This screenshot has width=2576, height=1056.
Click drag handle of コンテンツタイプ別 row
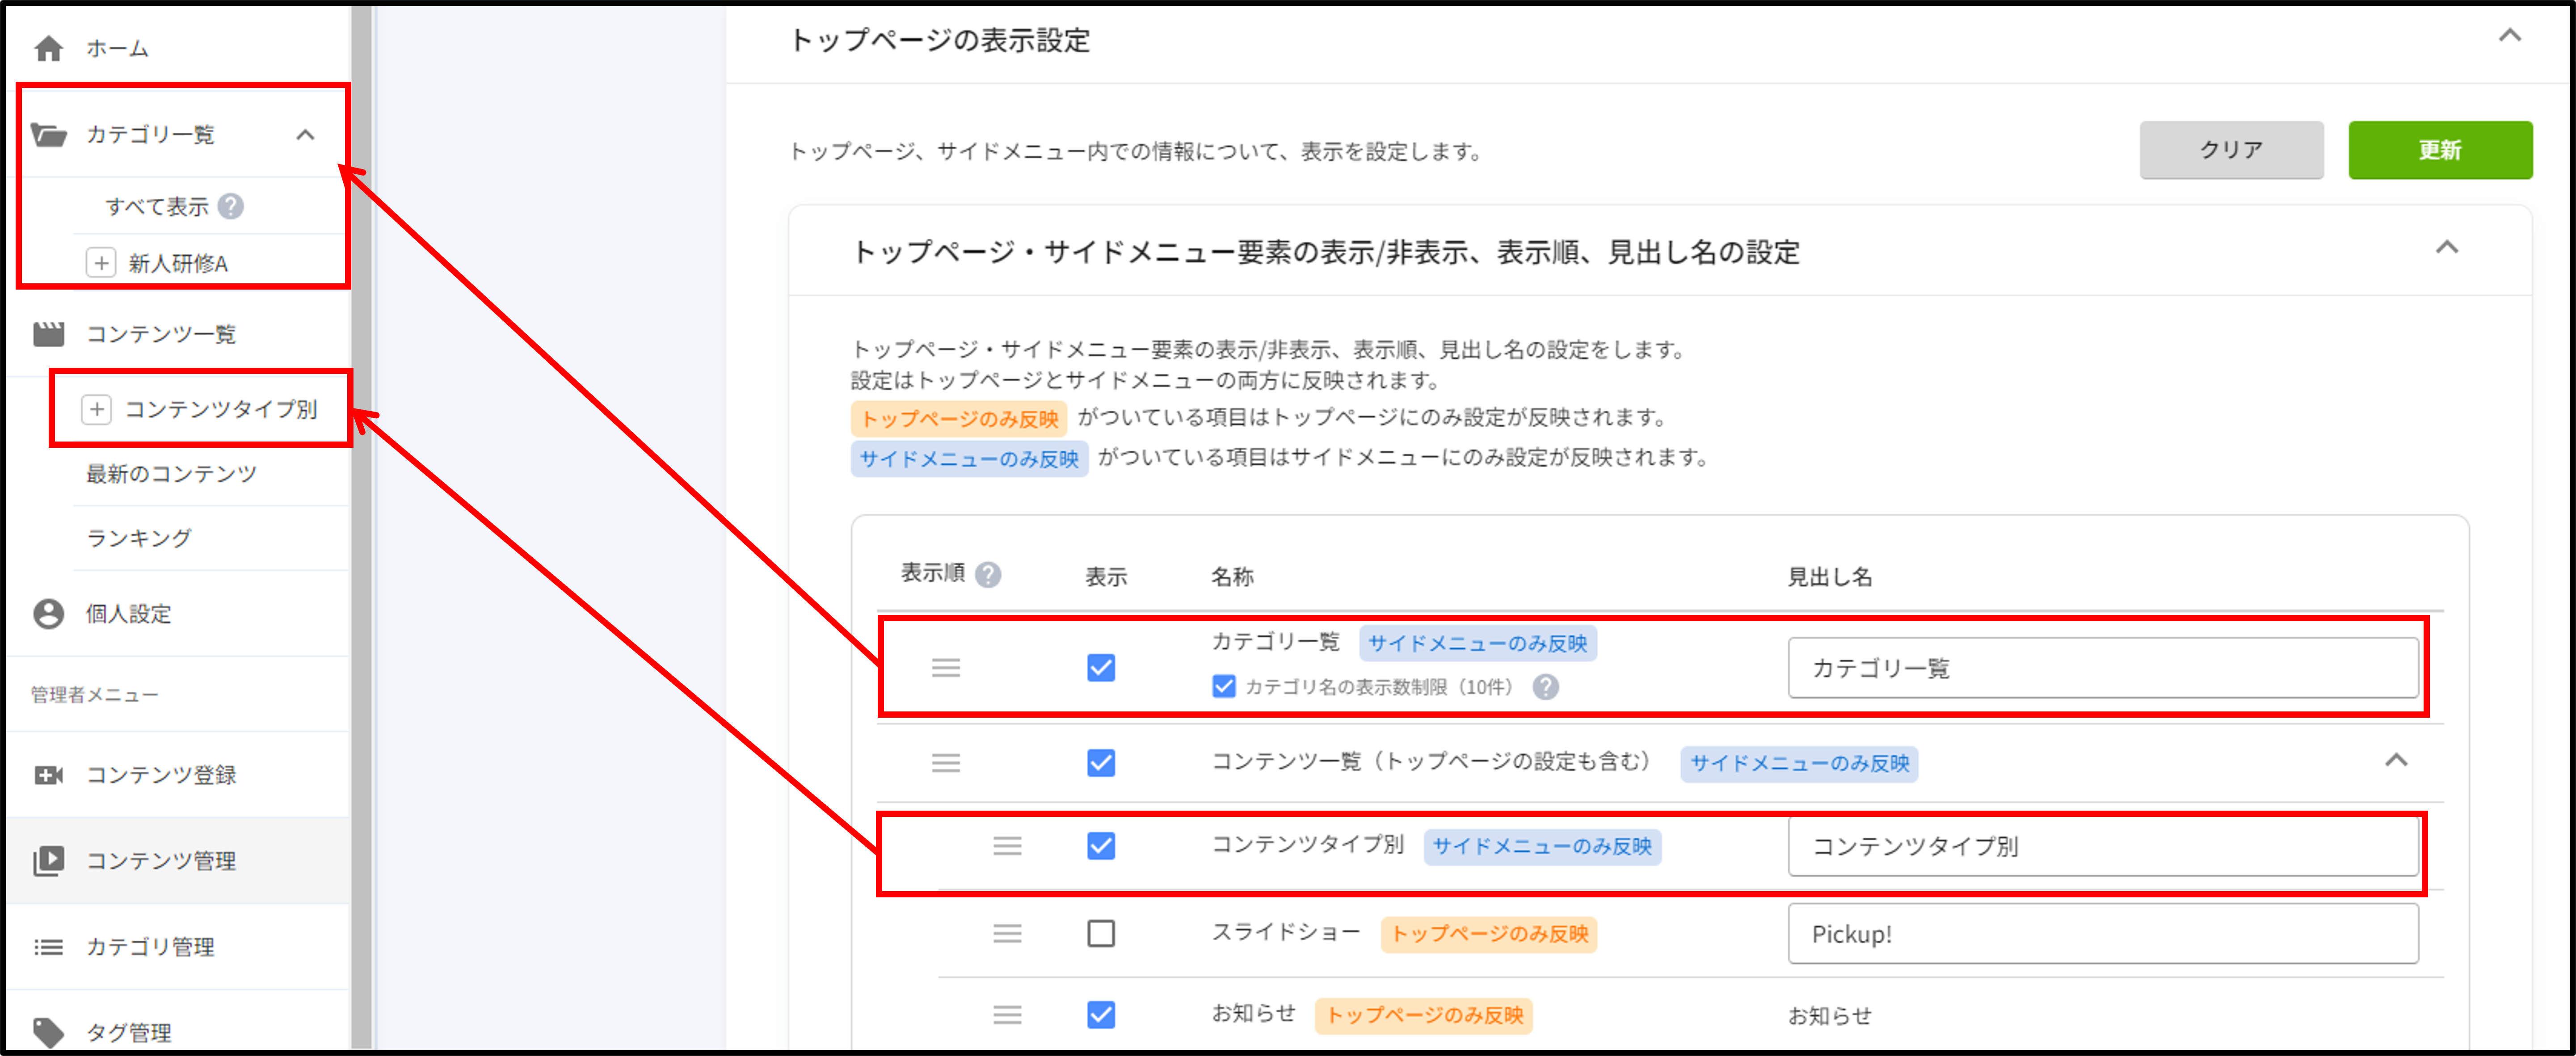[x=1007, y=846]
